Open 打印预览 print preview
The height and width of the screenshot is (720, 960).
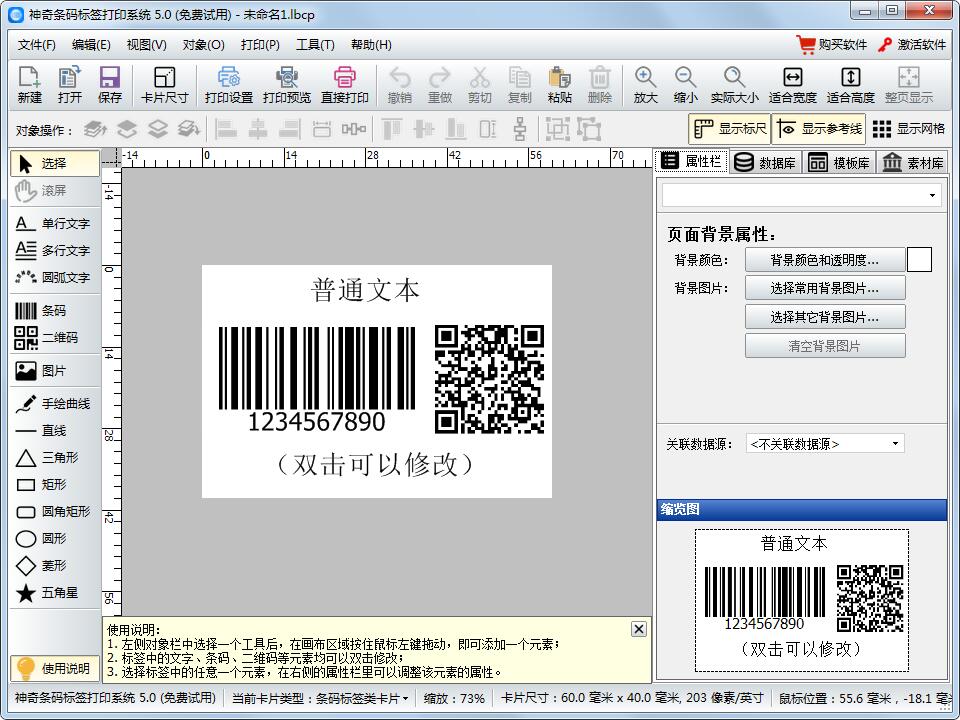point(287,84)
